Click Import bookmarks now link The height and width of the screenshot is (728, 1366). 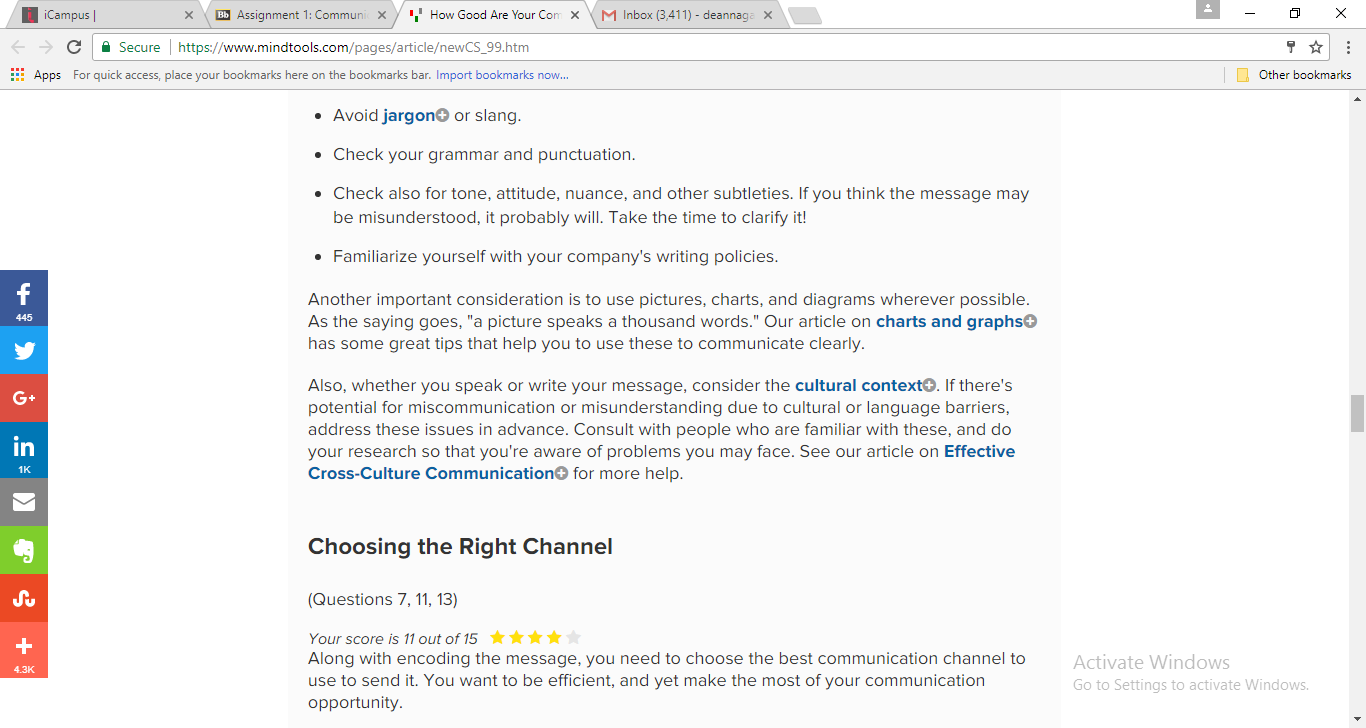click(502, 75)
